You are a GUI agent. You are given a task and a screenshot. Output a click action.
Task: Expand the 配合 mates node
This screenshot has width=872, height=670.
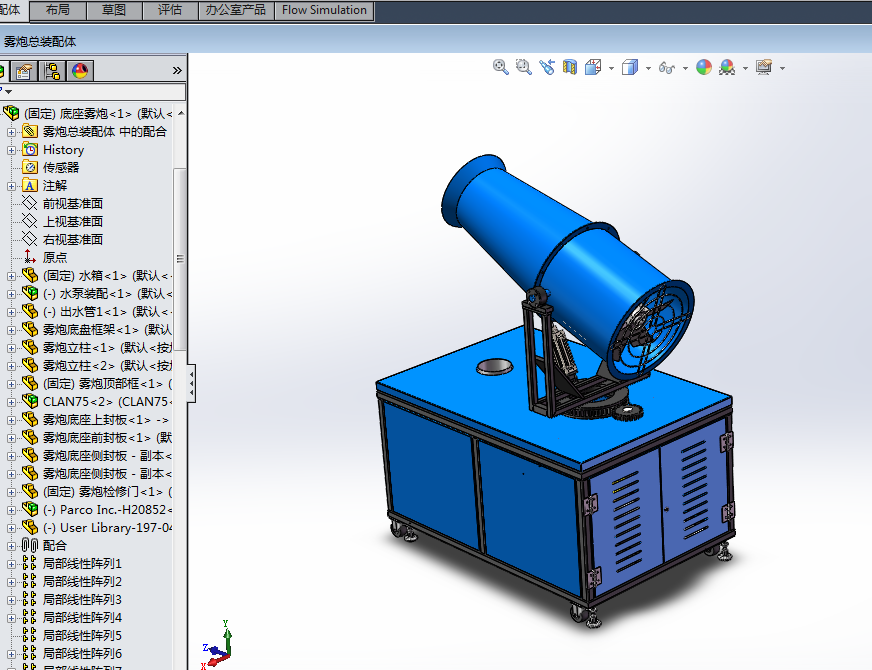click(x=11, y=546)
